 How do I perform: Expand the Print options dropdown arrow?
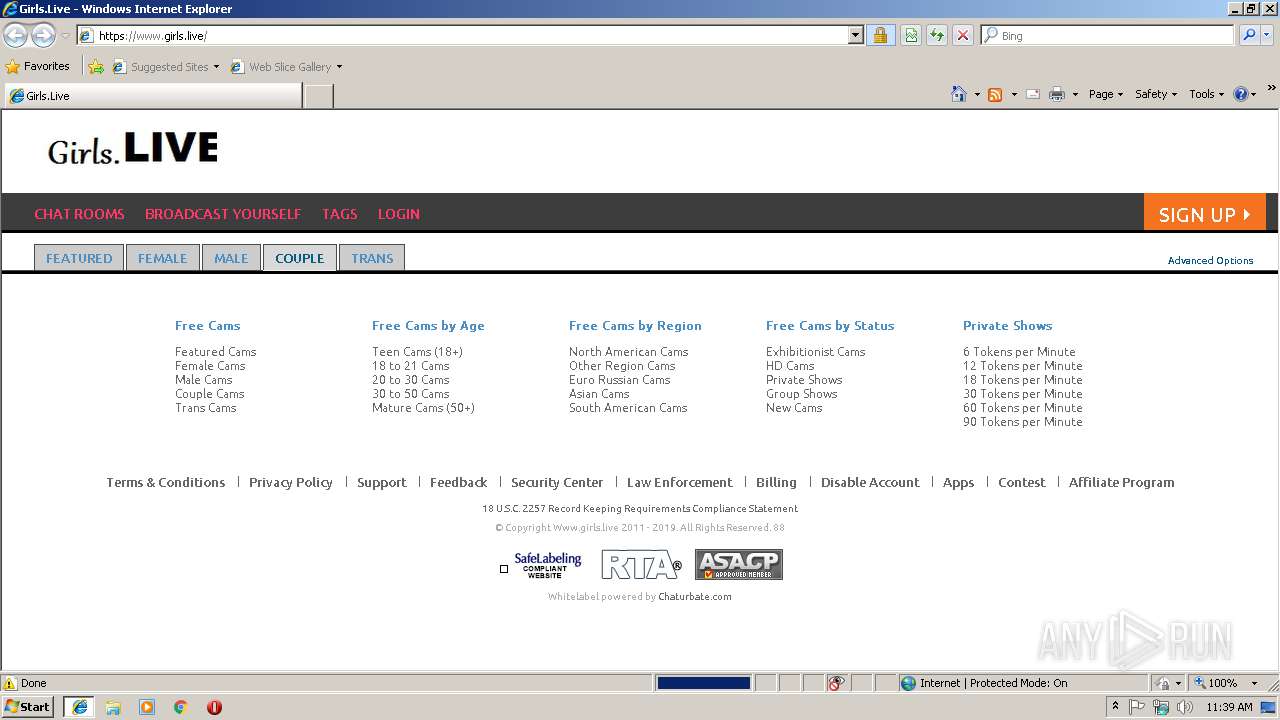(1075, 94)
